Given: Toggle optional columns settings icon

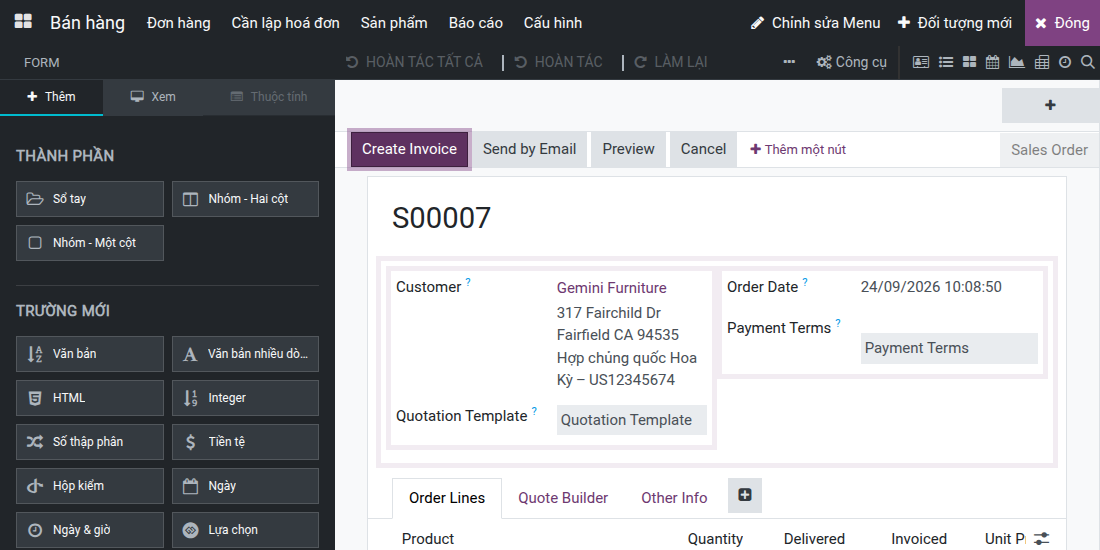Looking at the screenshot, I should (x=1042, y=538).
